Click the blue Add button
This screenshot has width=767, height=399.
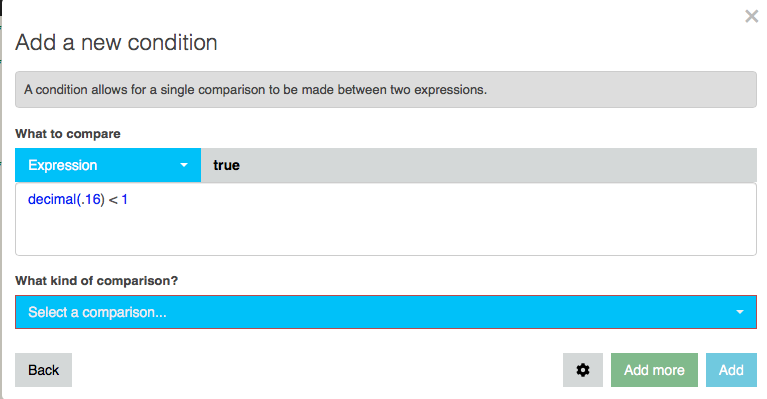tap(731, 370)
